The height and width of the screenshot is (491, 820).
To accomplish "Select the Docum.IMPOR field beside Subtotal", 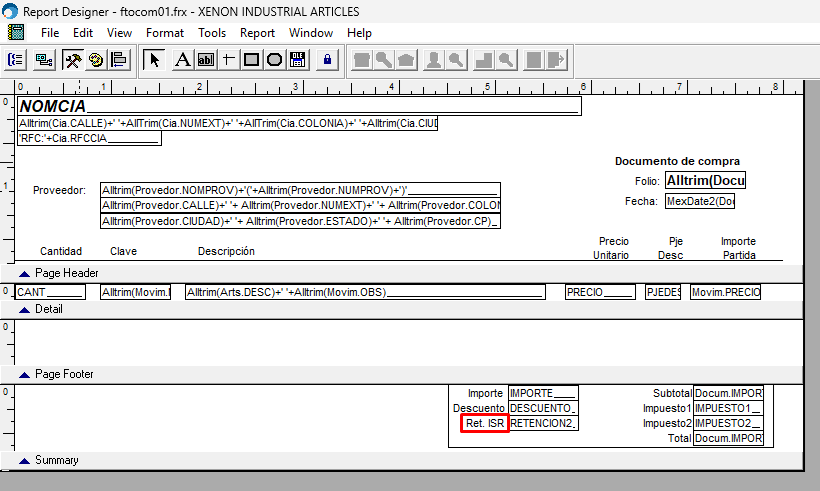I will click(x=728, y=393).
